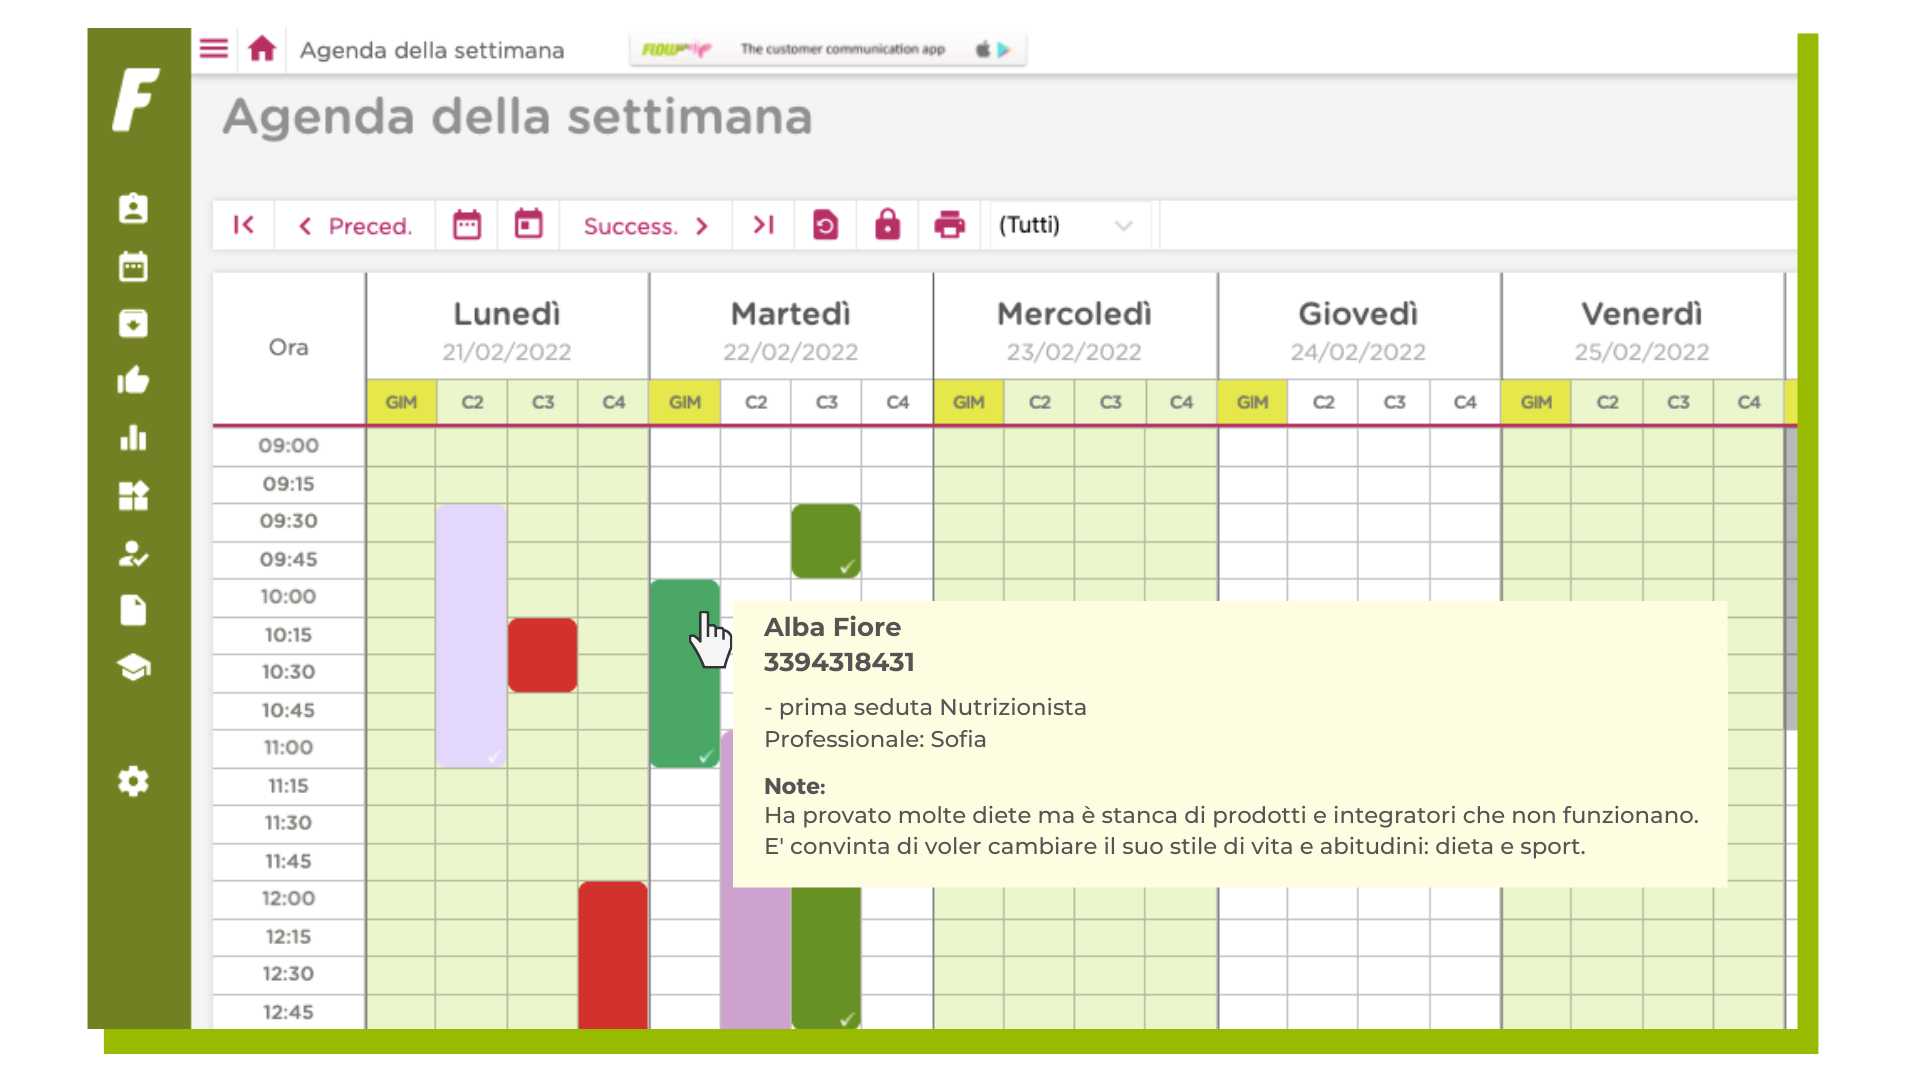This screenshot has width=1920, height=1080.
Task: Open the bar chart statistics icon
Action: pos(133,438)
